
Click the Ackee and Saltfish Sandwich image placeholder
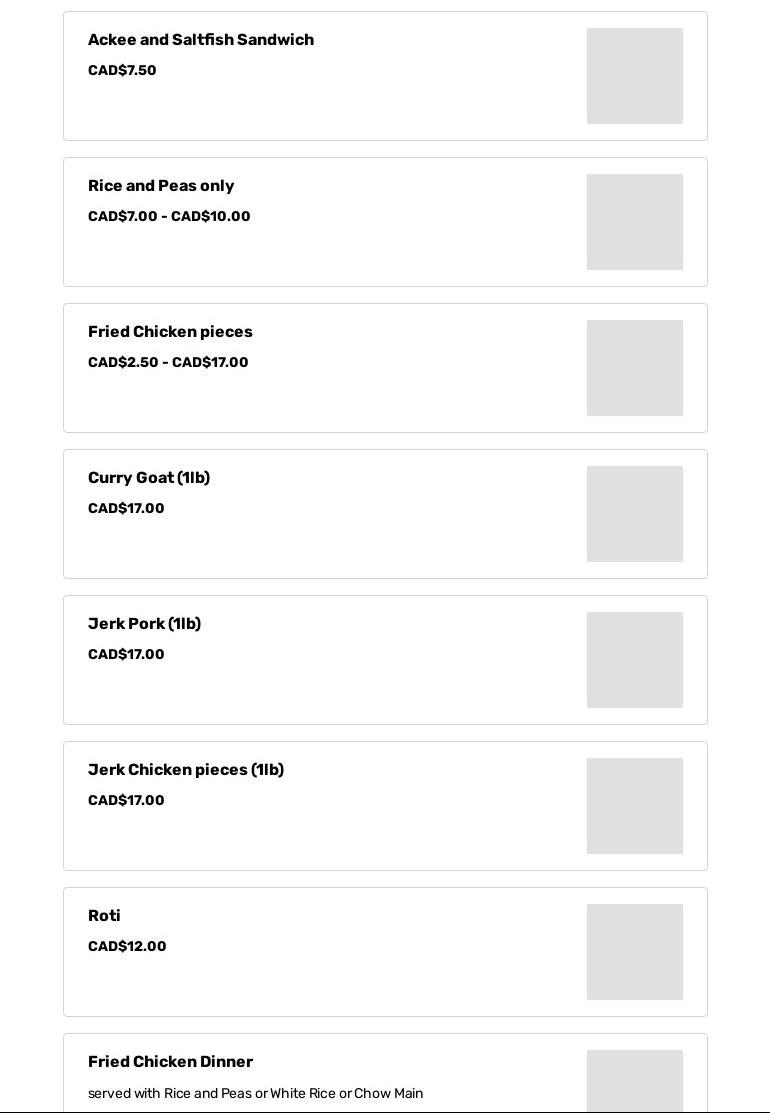(x=634, y=76)
